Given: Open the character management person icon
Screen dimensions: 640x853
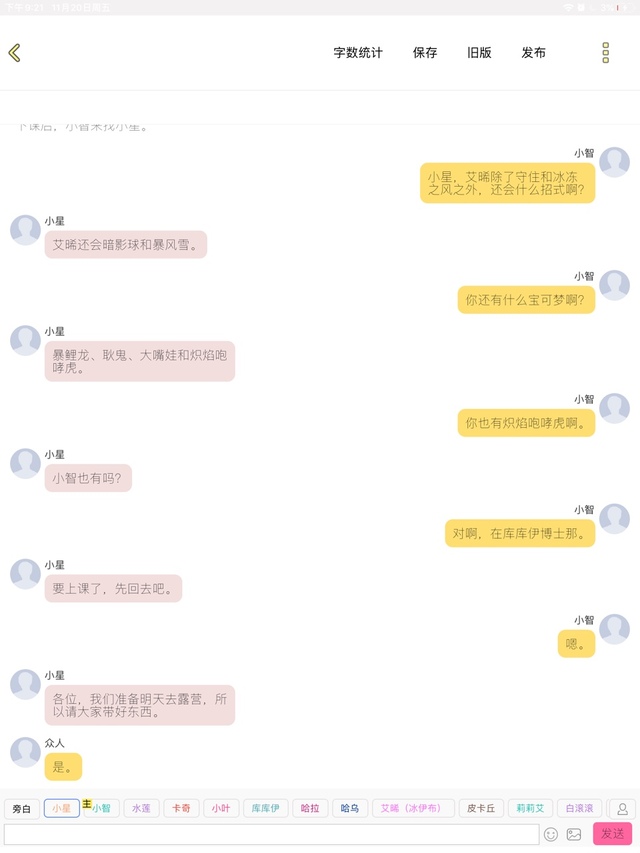Looking at the screenshot, I should pos(622,808).
